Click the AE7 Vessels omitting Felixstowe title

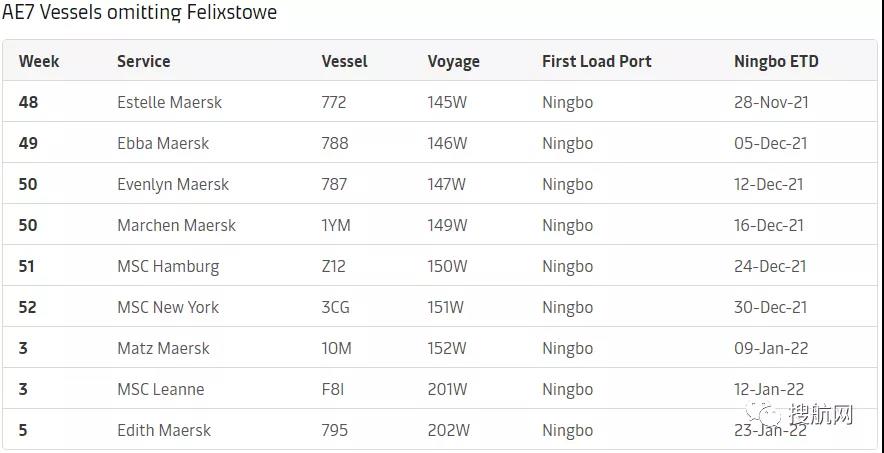coord(140,13)
